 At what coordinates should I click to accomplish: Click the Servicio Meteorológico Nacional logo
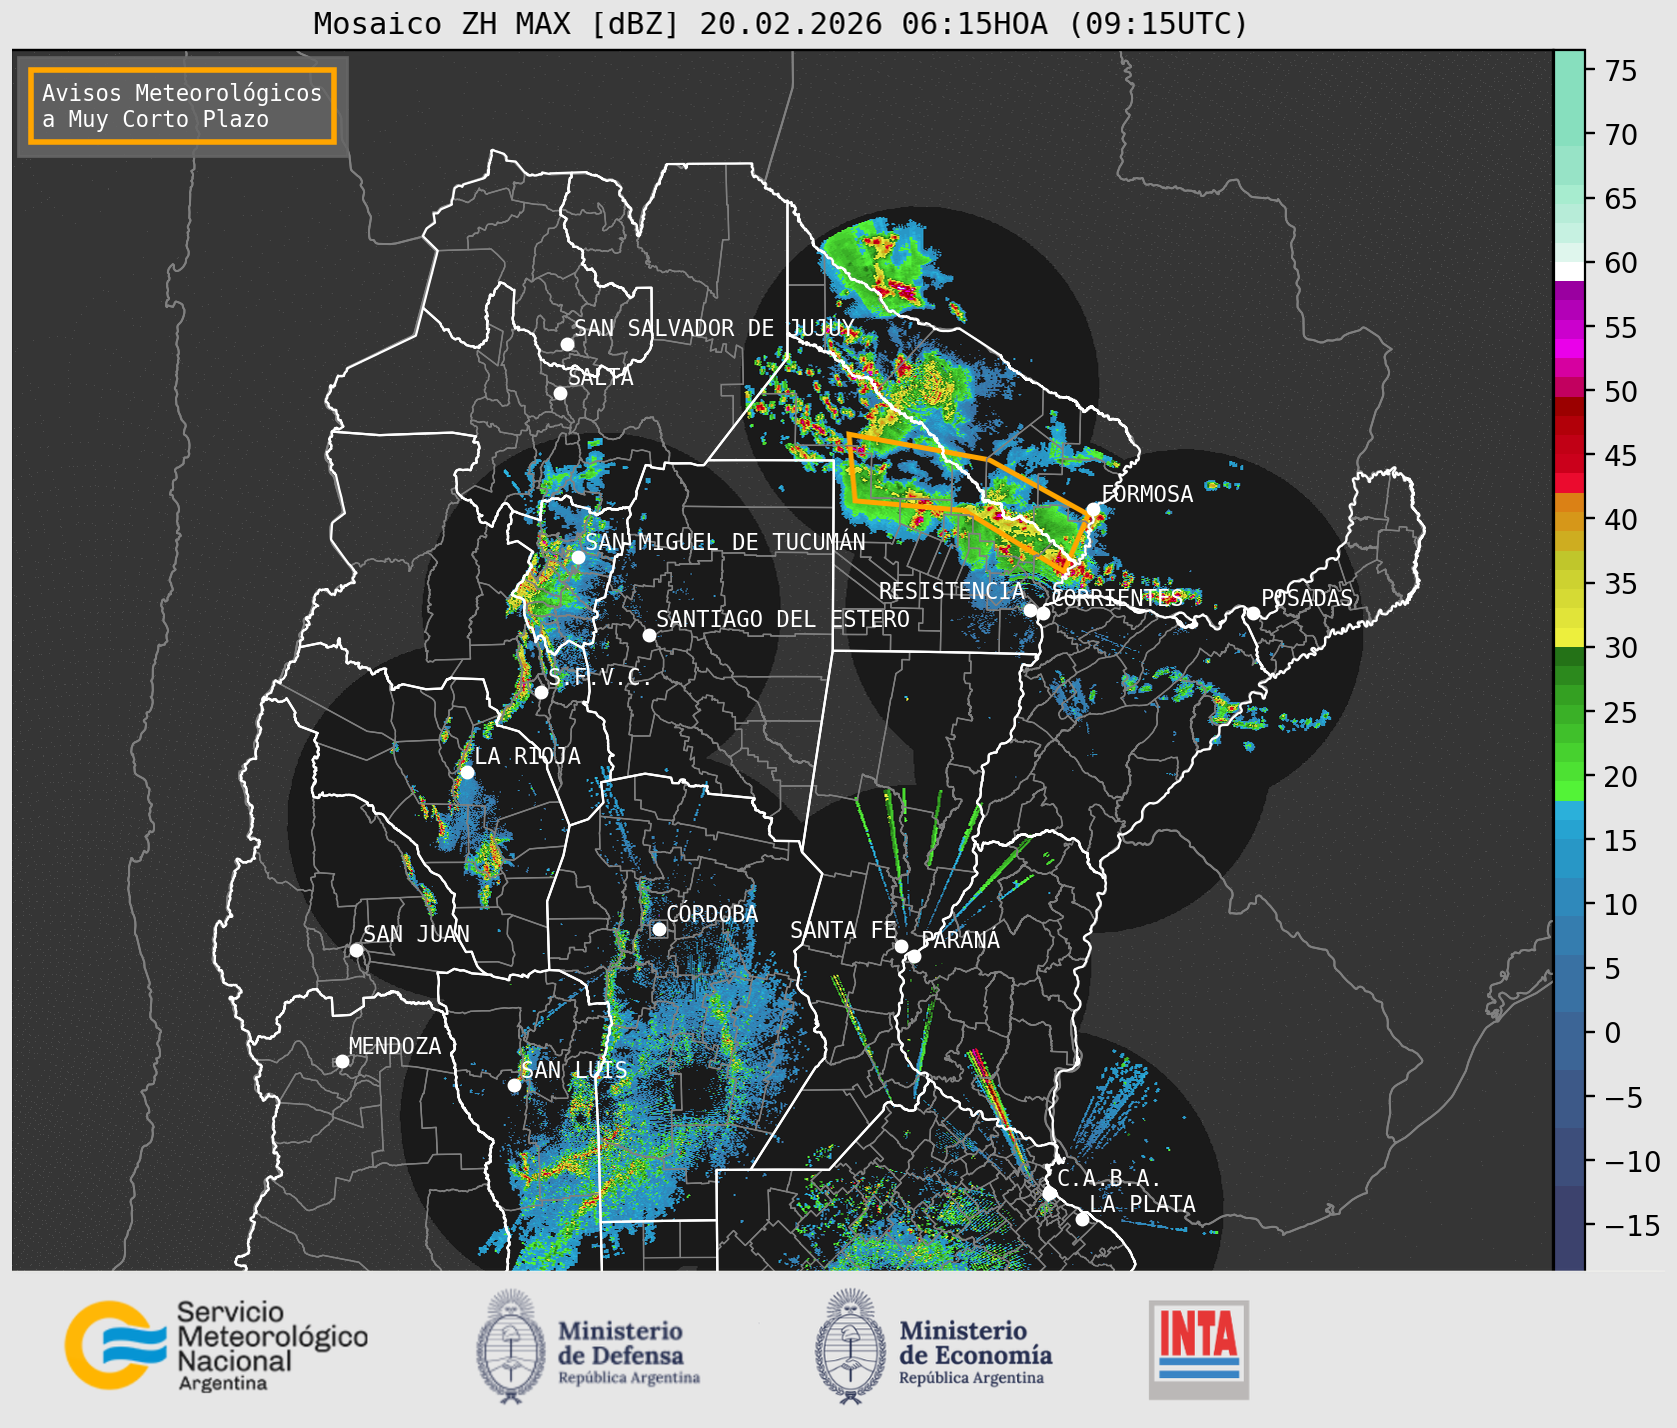click(x=217, y=1345)
